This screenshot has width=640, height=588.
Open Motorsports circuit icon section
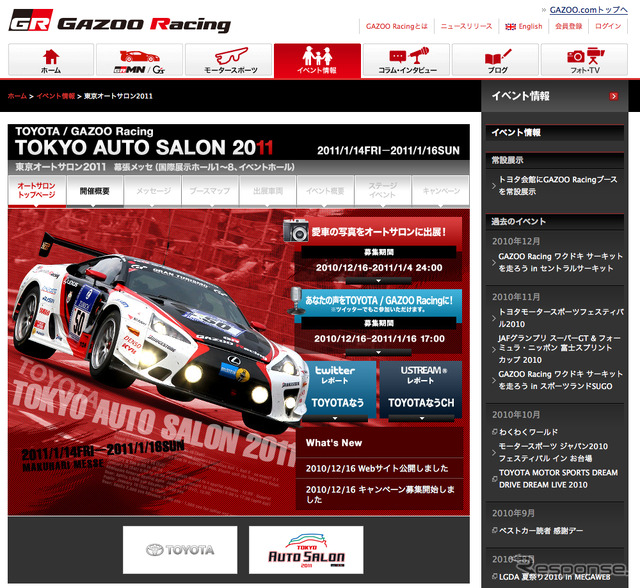tap(229, 60)
